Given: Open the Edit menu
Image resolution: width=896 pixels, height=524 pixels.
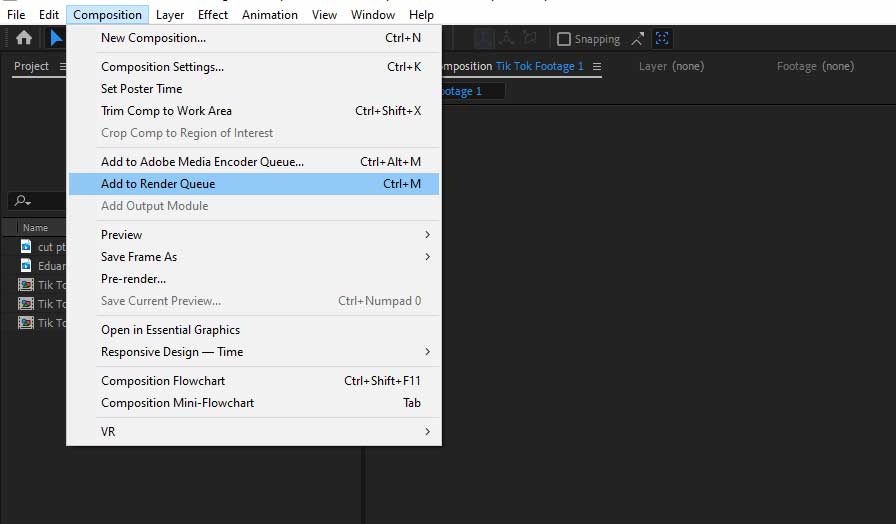Looking at the screenshot, I should [49, 15].
